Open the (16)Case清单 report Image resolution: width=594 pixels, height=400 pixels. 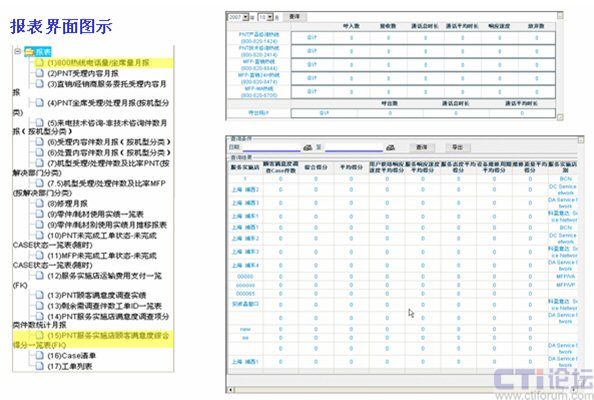pos(72,356)
